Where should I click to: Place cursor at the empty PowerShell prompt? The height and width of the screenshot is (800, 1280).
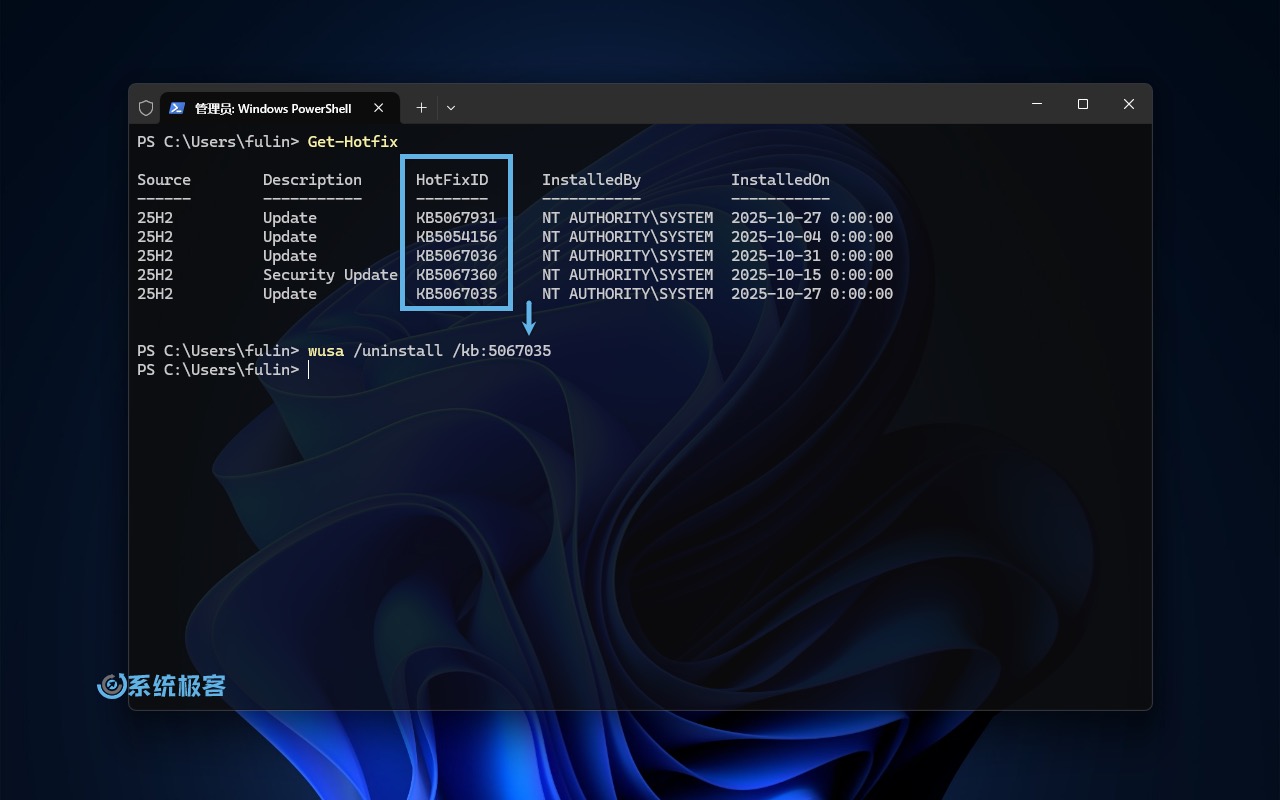coord(308,369)
